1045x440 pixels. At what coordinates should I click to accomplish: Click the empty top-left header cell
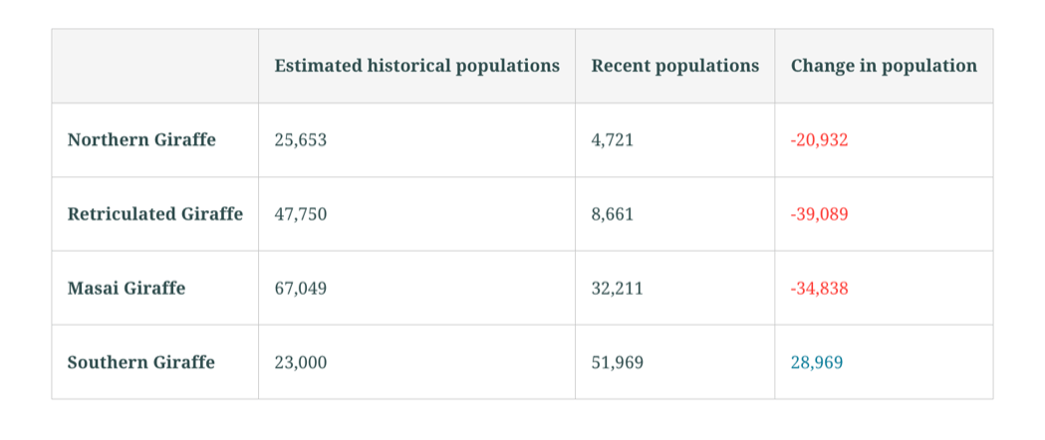pyautogui.click(x=155, y=66)
